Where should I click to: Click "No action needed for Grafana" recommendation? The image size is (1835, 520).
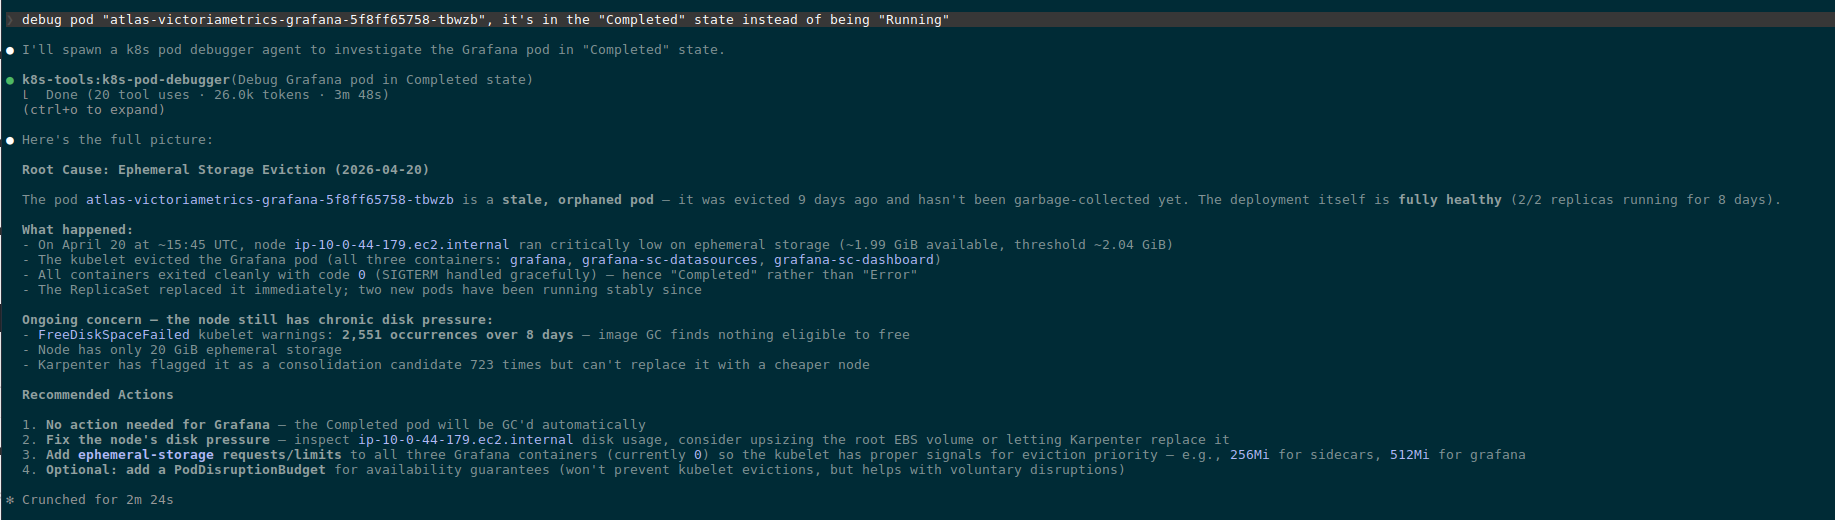click(157, 425)
